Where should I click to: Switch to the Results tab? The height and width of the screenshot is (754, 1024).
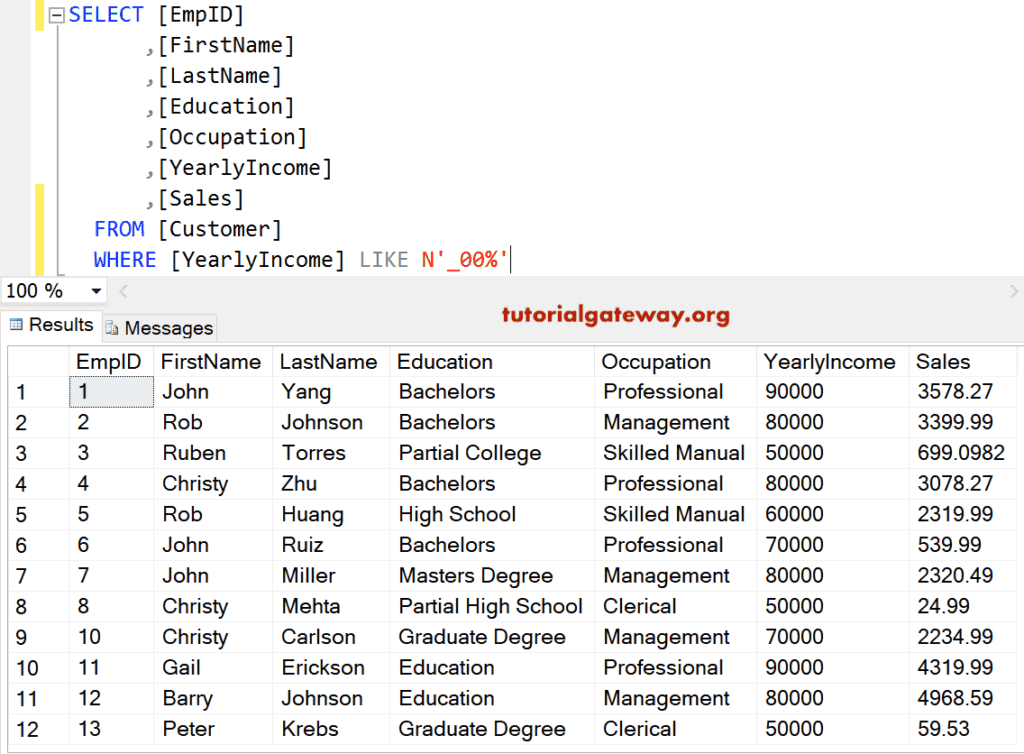coord(52,324)
